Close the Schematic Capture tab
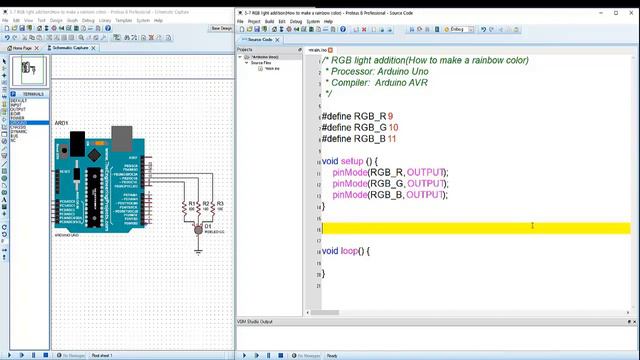The width and height of the screenshot is (640, 360). point(93,48)
